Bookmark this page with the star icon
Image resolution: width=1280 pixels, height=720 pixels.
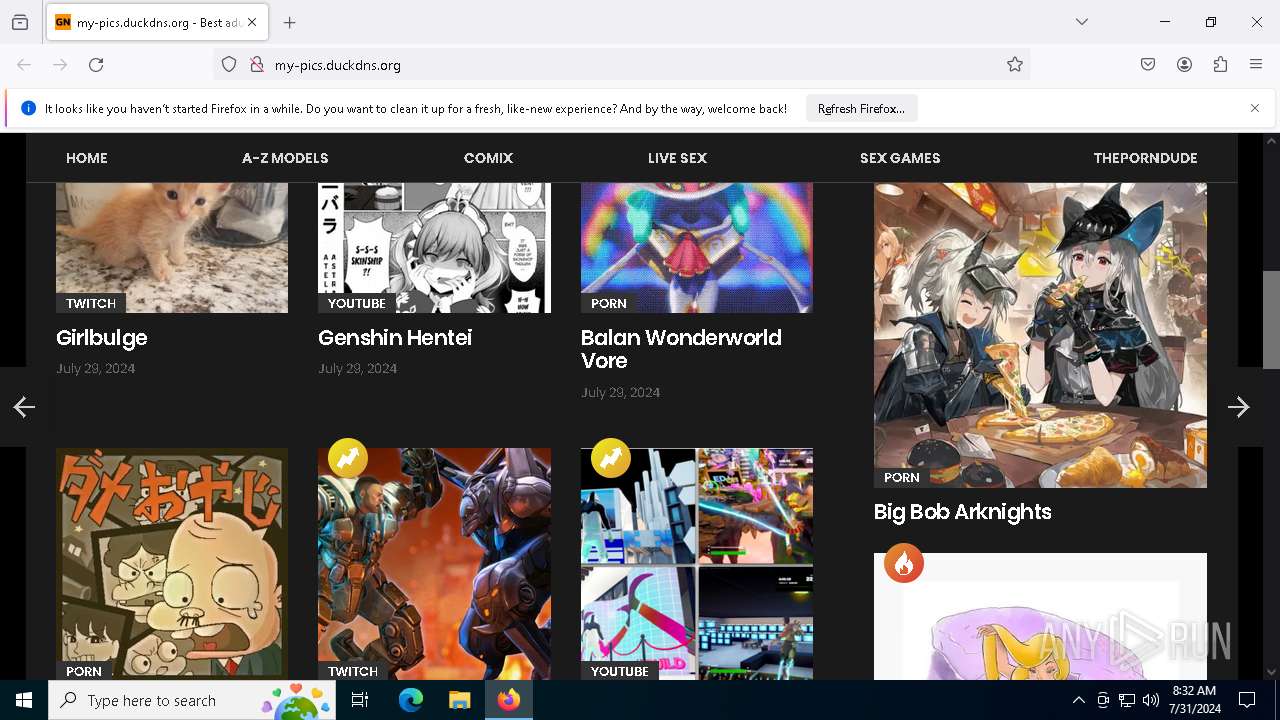[x=1015, y=65]
